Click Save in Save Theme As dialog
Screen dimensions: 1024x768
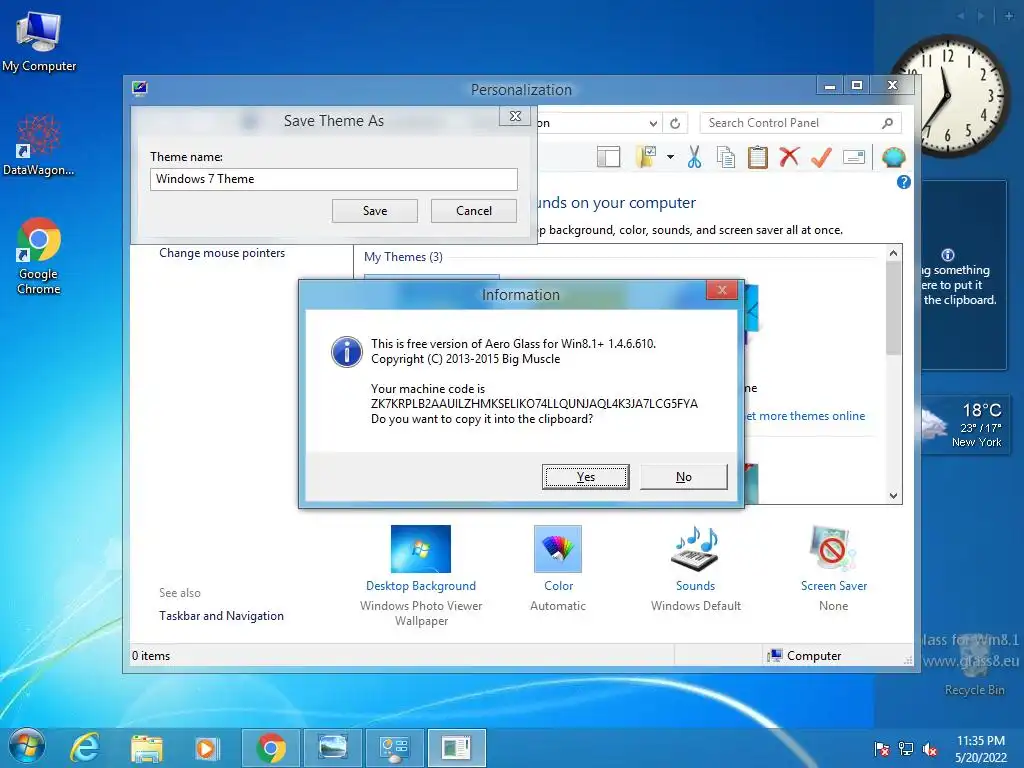click(375, 211)
